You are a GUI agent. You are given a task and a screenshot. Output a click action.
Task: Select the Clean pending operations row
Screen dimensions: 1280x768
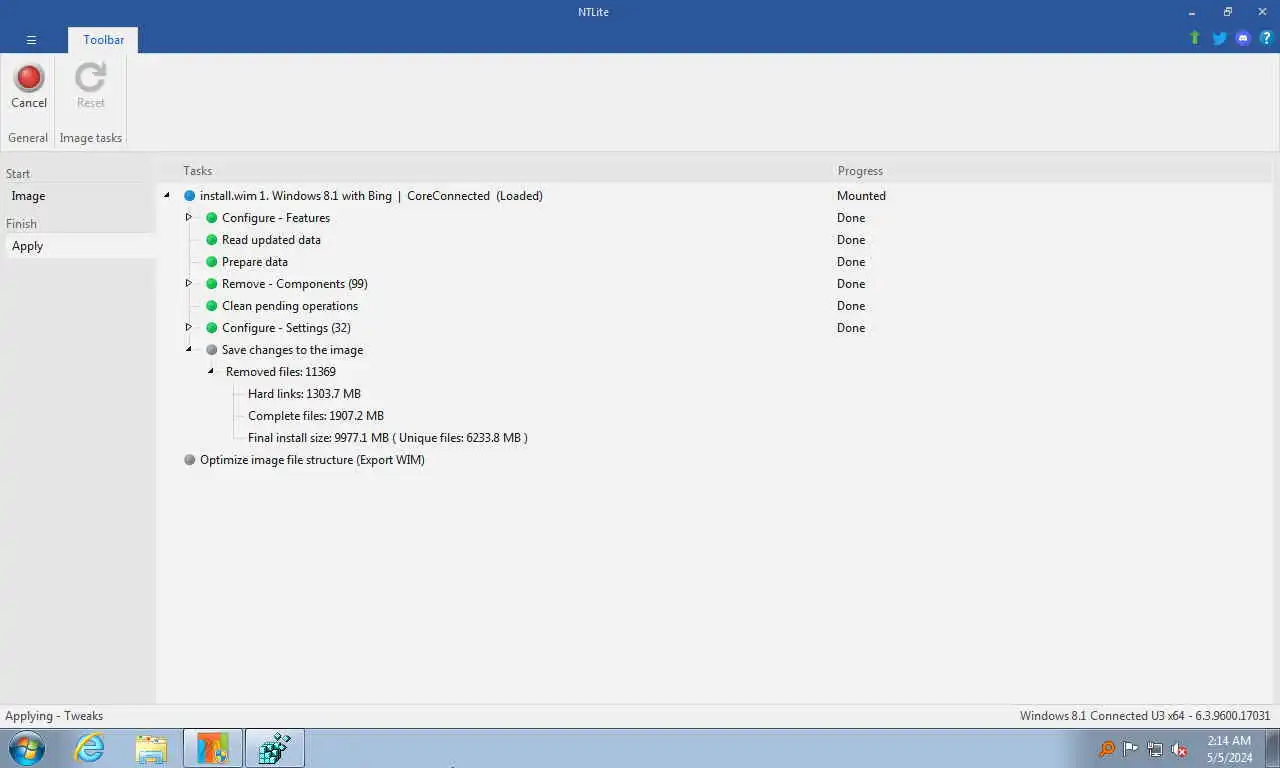[x=290, y=306]
